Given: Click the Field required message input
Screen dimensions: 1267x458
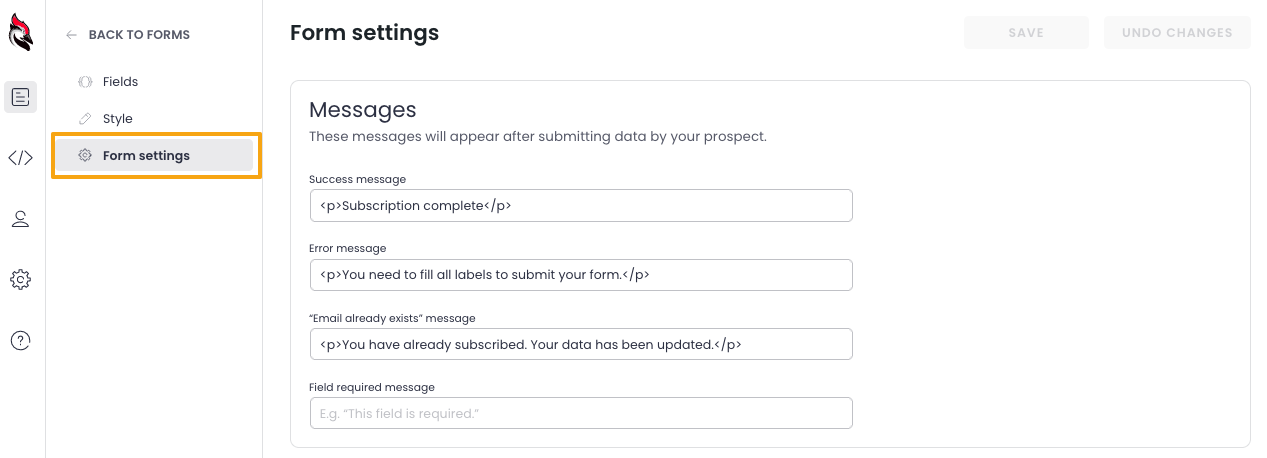Looking at the screenshot, I should 581,413.
